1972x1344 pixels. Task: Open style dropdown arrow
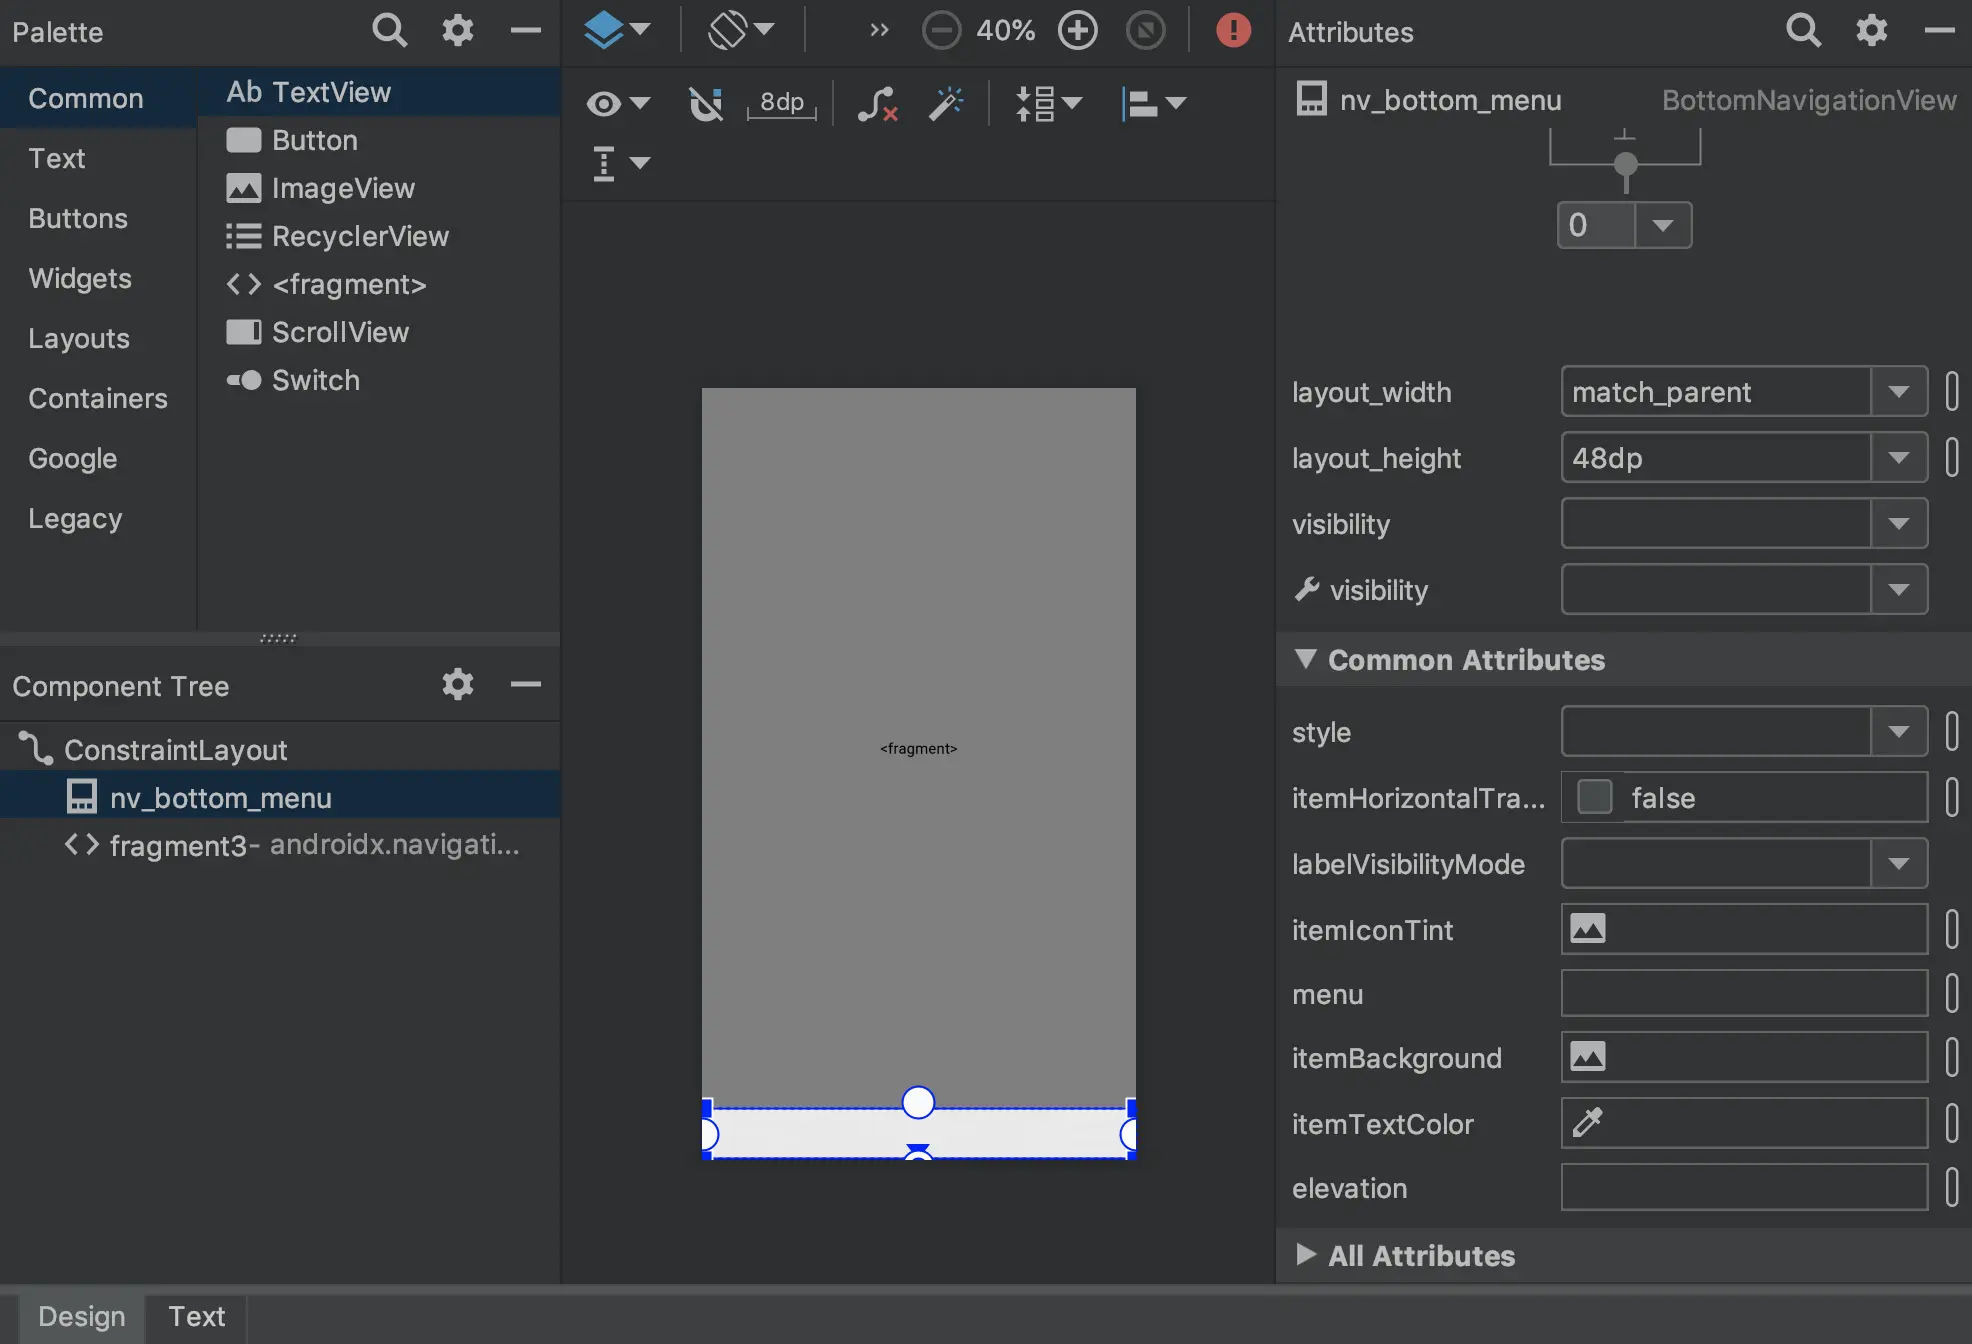click(x=1898, y=732)
